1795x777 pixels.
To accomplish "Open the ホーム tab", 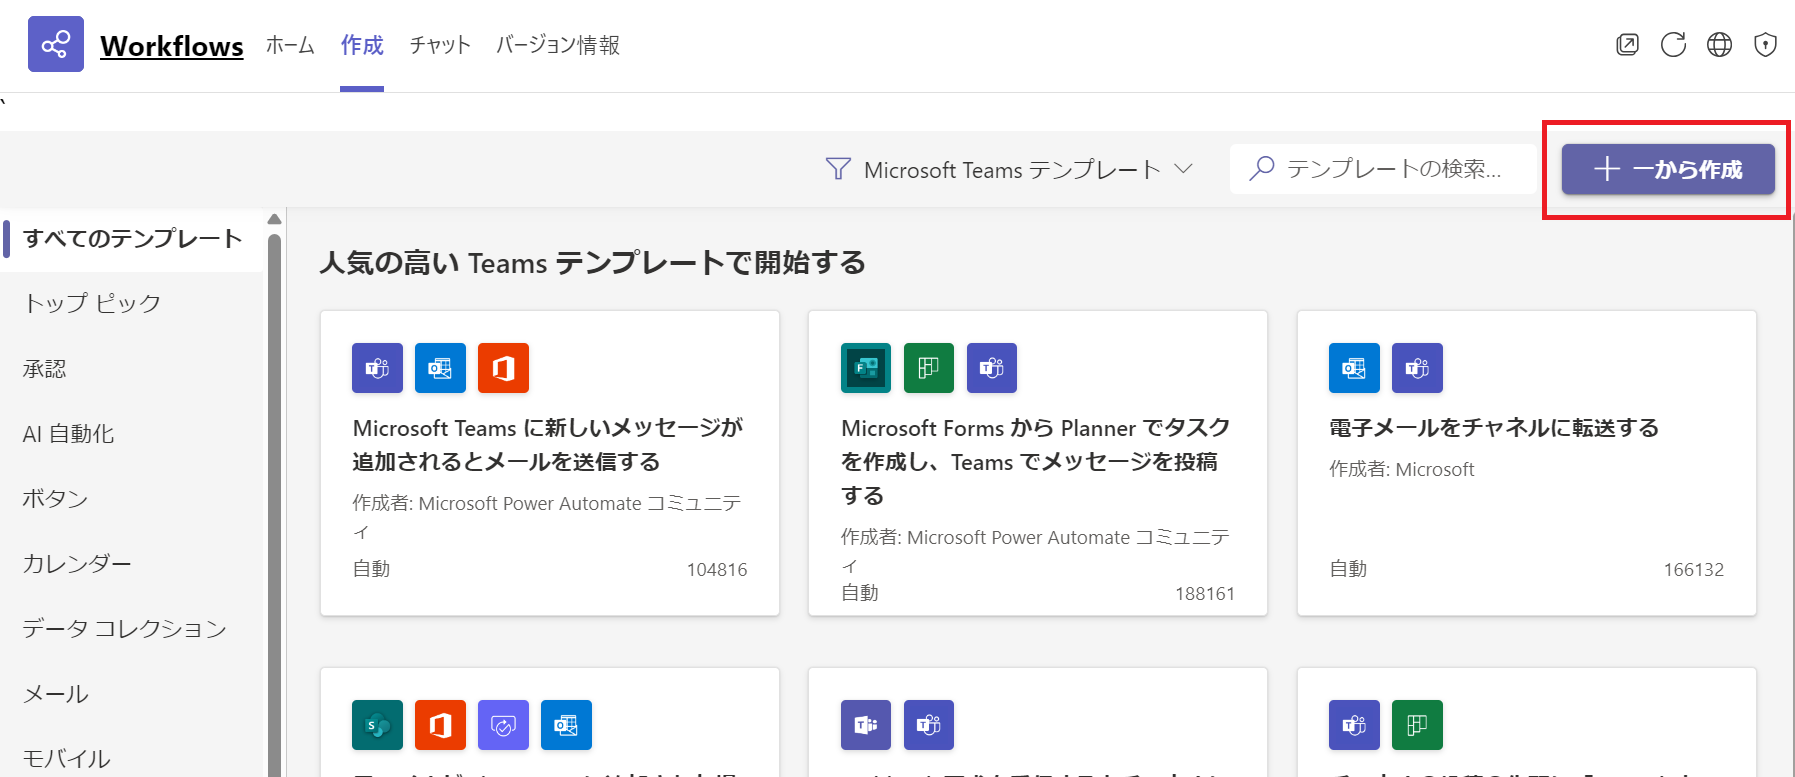I will pyautogui.click(x=290, y=45).
